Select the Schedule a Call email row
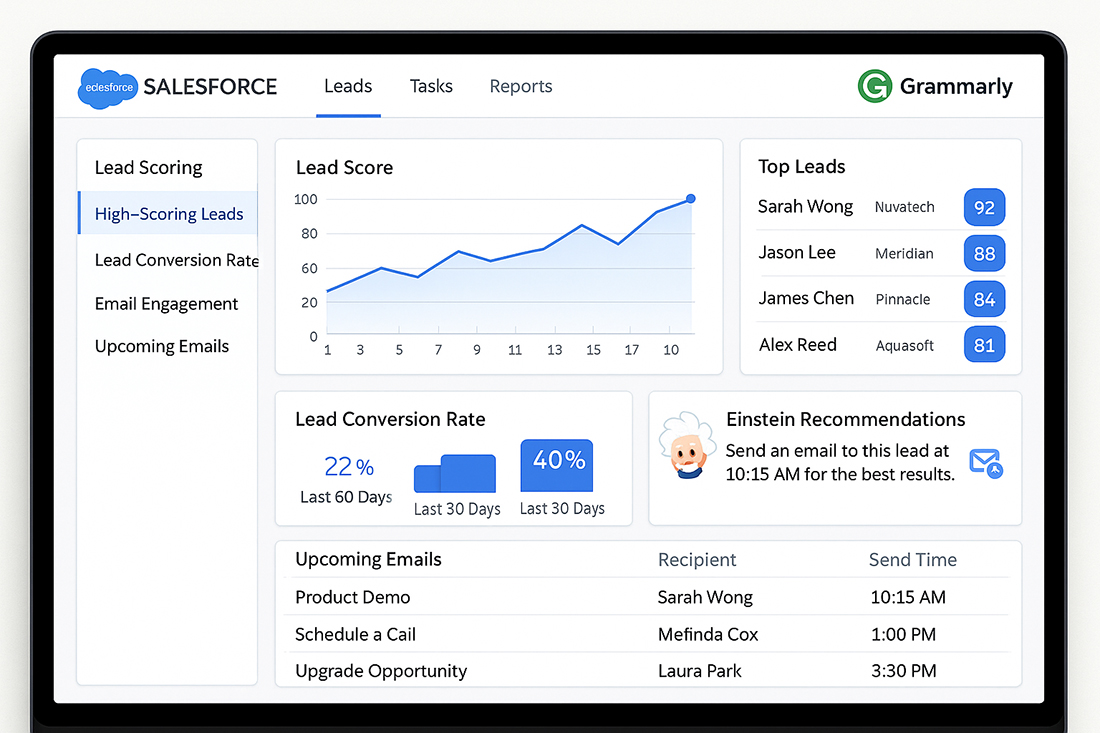Screen dimensions: 1100x733 click(x=647, y=634)
